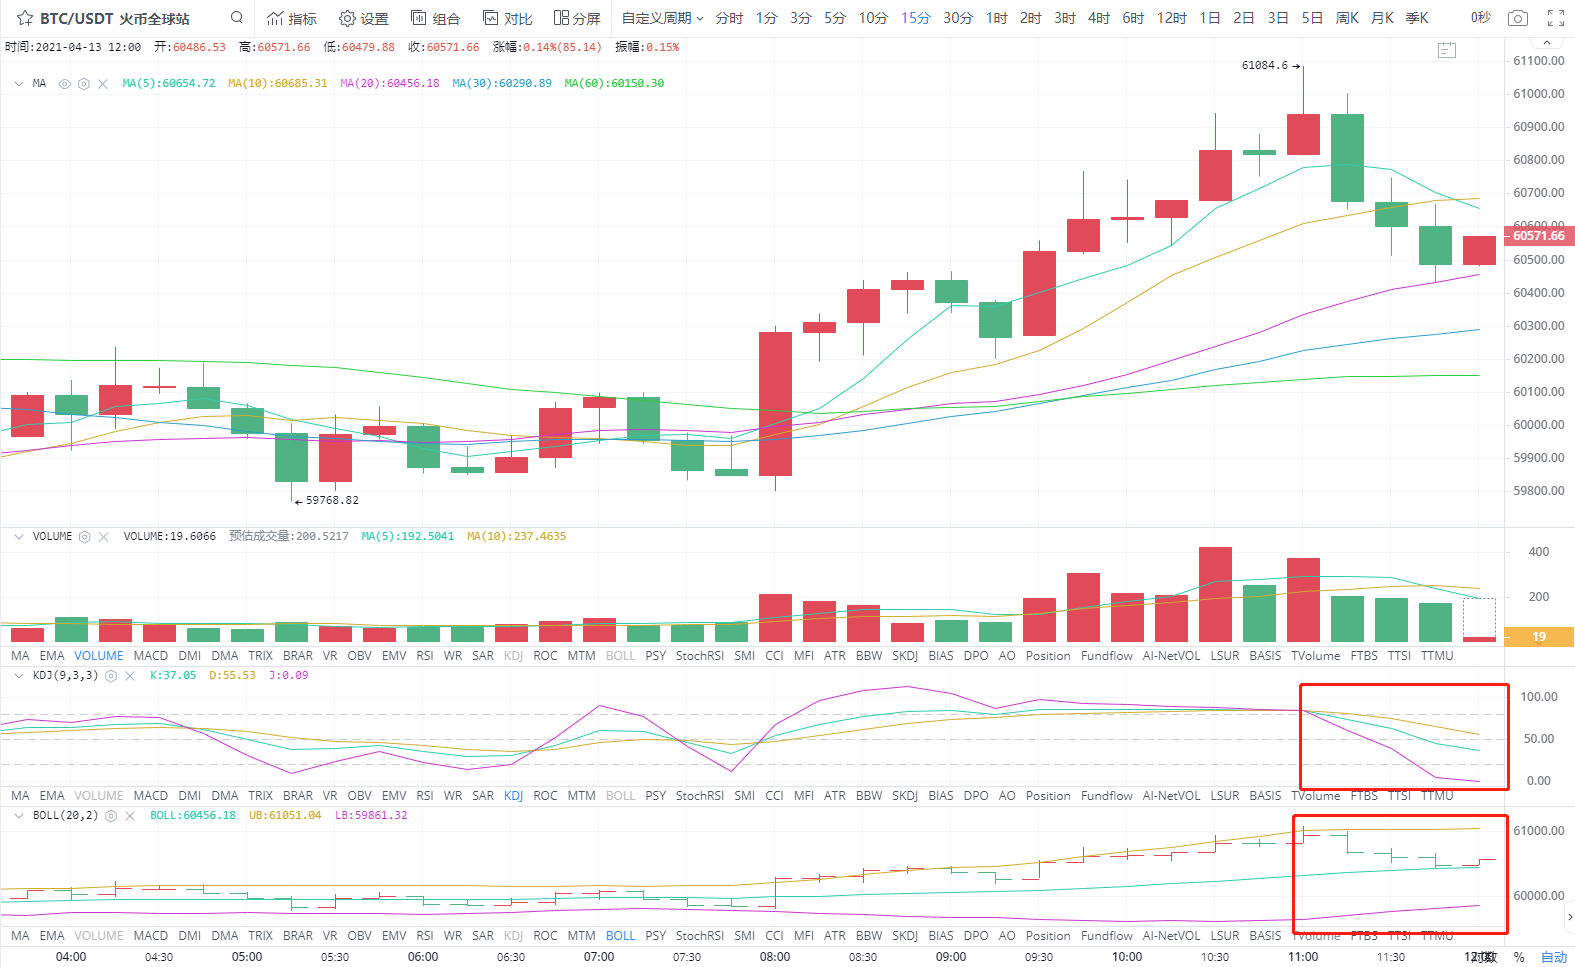Screen dimensions: 1575x967
Task: Open the 设置 chart settings
Action: point(364,18)
